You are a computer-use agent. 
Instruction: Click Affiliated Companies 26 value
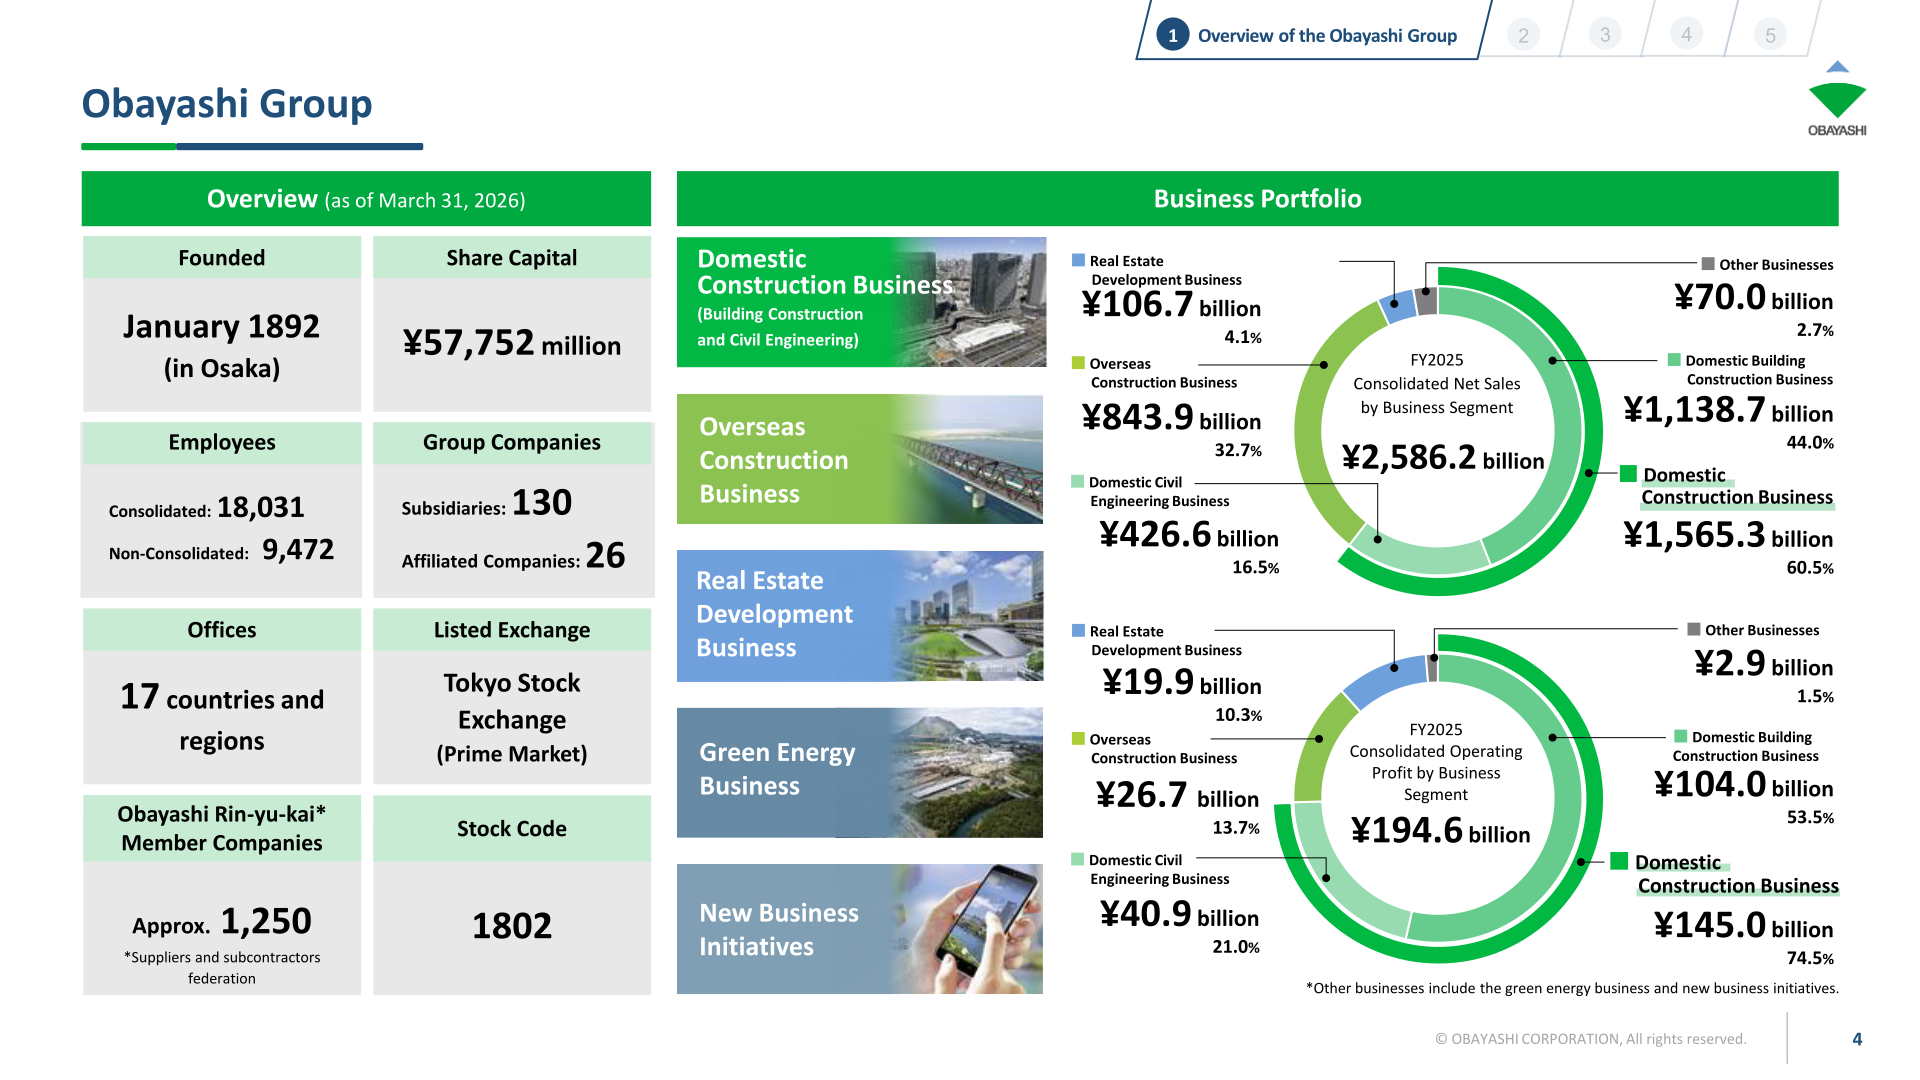[x=606, y=555]
